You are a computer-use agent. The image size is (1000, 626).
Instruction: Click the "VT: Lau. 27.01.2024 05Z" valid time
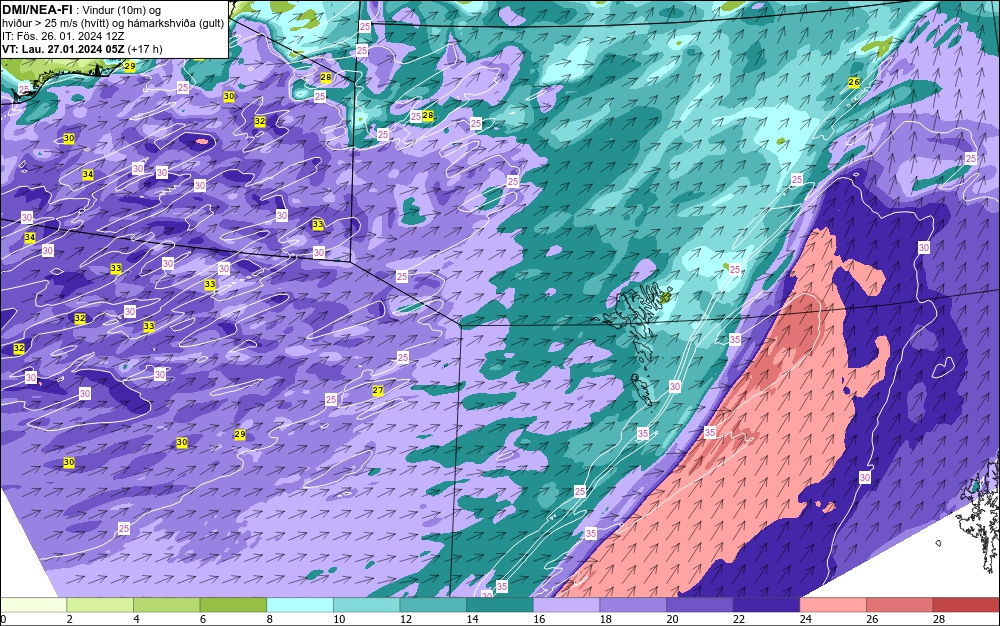(63, 49)
